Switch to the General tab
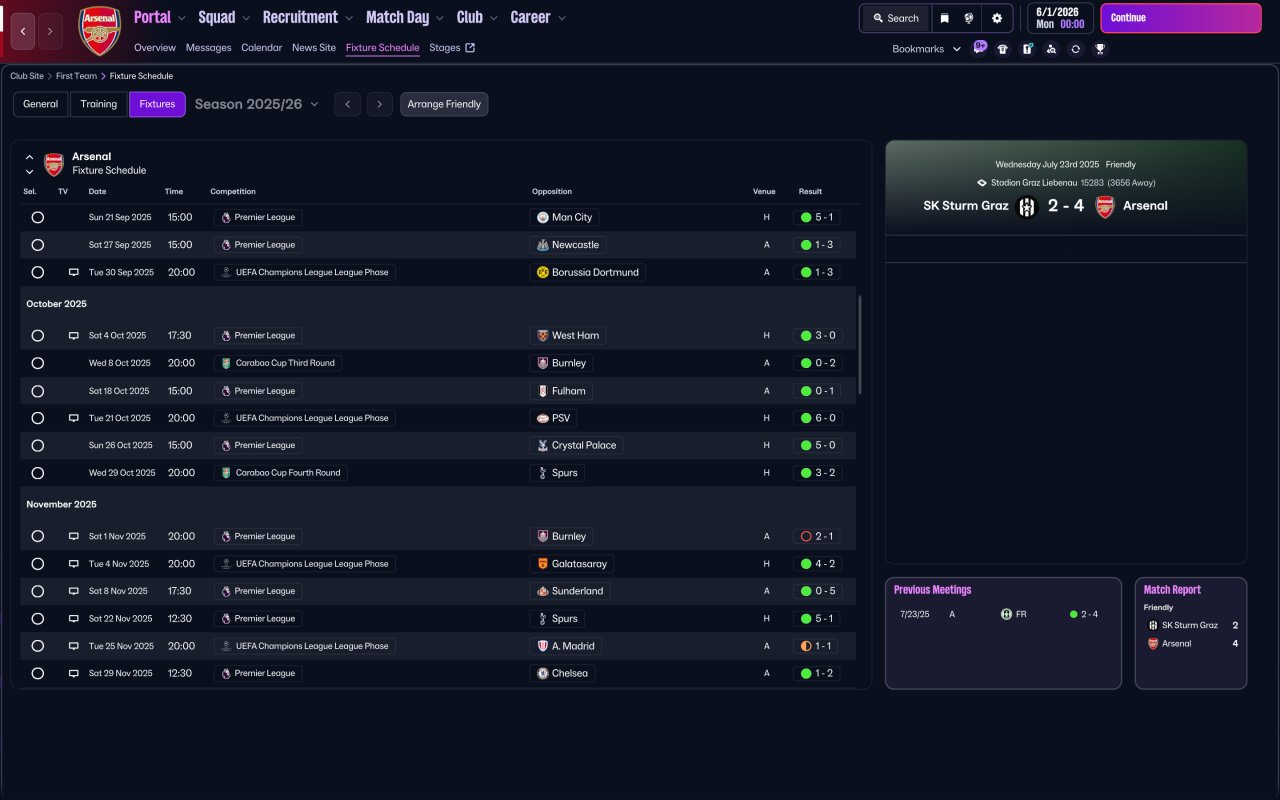Screen dimensions: 1280x800 (x=41, y=104)
